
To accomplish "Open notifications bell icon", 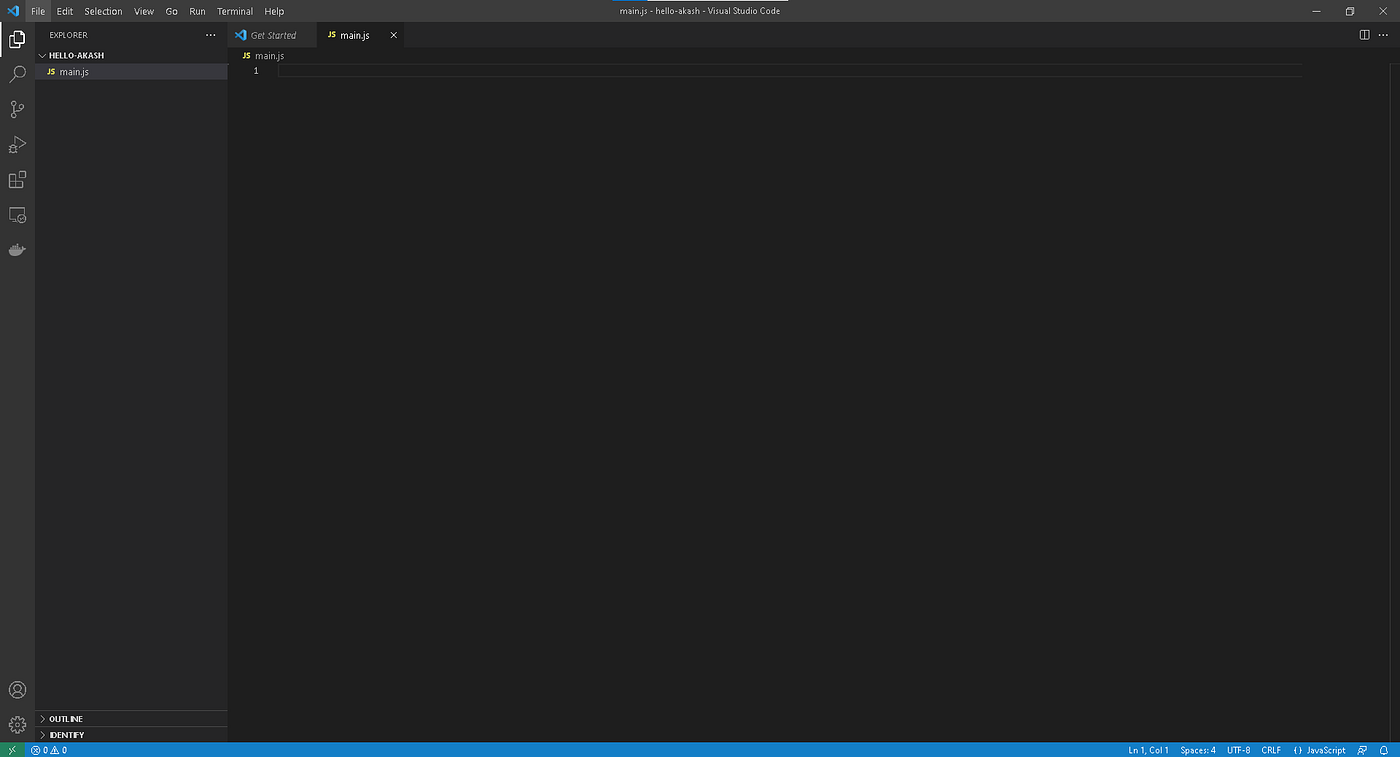I will pos(1385,750).
